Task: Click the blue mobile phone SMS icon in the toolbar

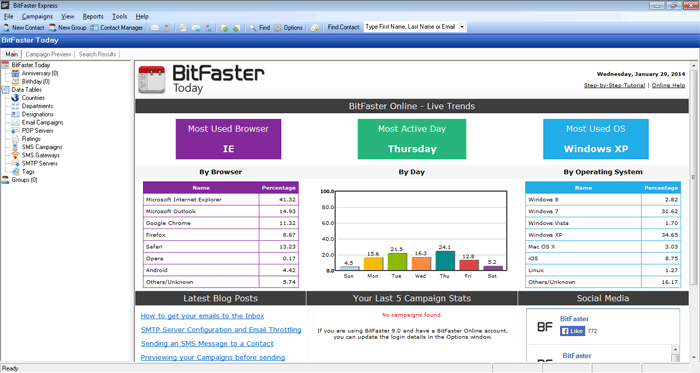Action: [208, 28]
